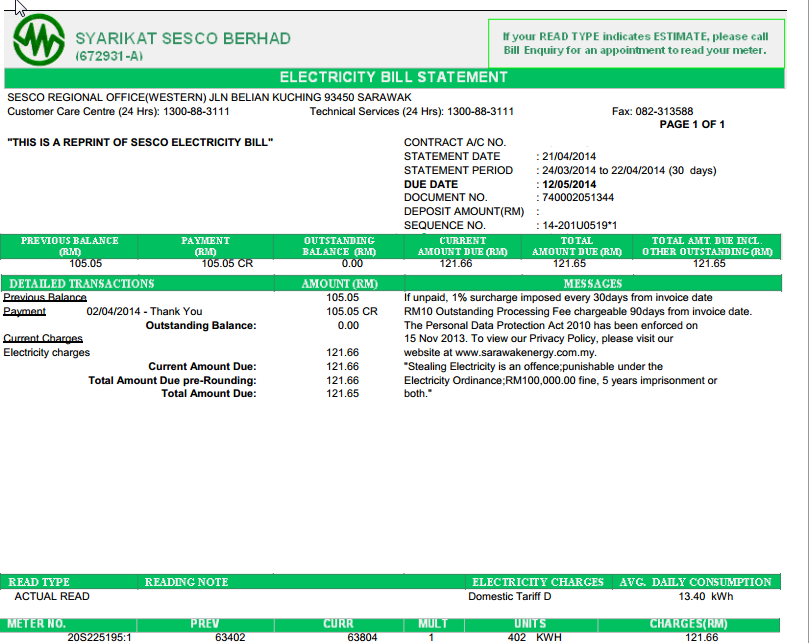Click the CURRENT AMOUNT DUE (RM) header
Screen dimensions: 809x643
pos(462,246)
